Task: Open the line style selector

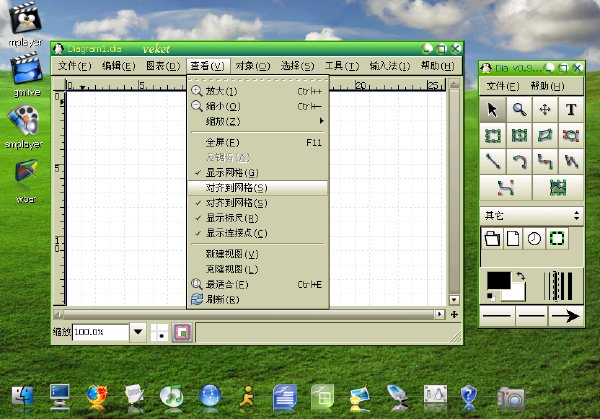Action: tap(532, 316)
